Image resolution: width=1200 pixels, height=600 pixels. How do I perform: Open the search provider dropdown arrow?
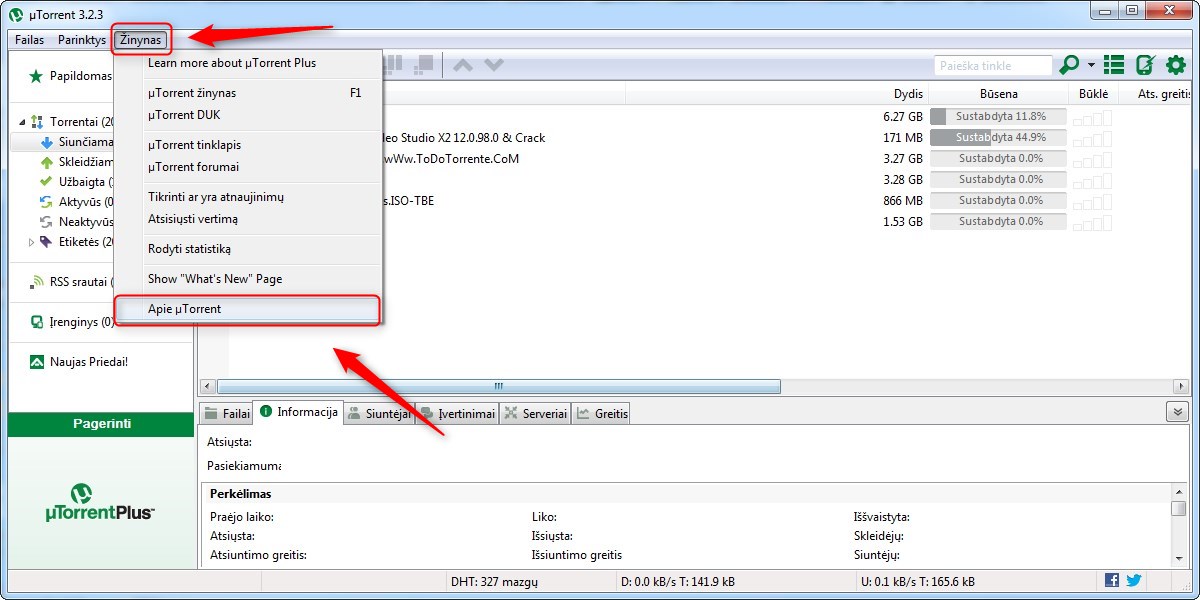1091,66
